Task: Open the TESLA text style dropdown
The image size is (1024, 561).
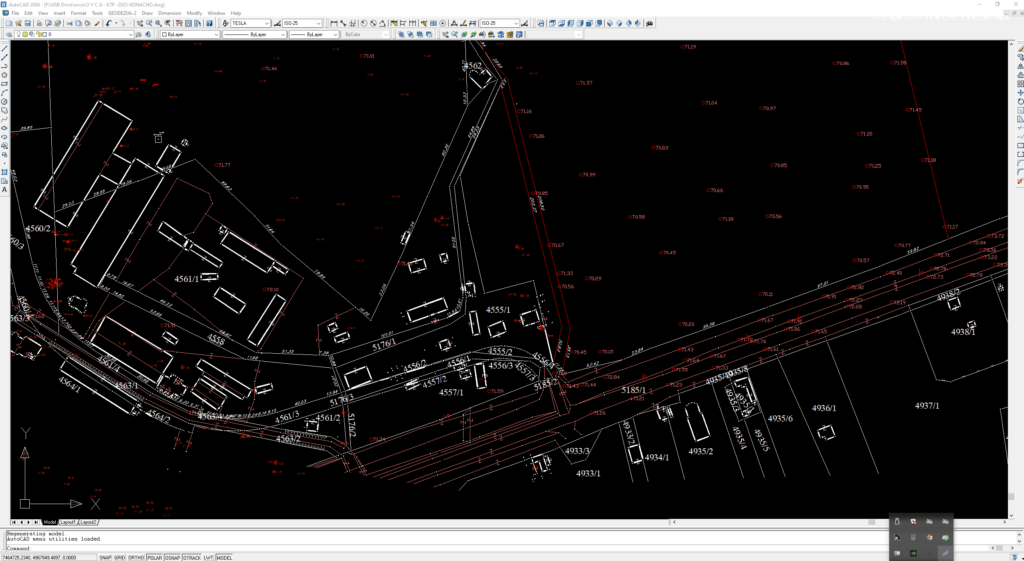Action: tap(250, 22)
